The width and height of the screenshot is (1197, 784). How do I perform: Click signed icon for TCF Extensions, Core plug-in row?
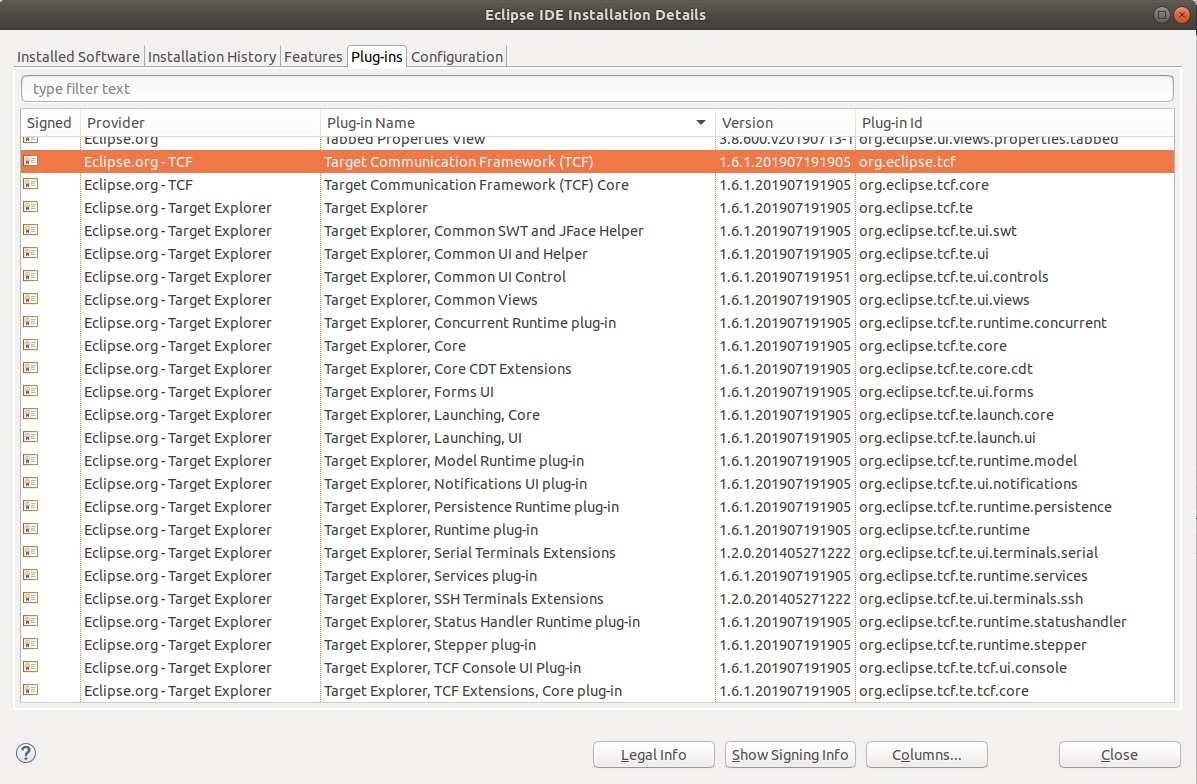click(x=31, y=690)
